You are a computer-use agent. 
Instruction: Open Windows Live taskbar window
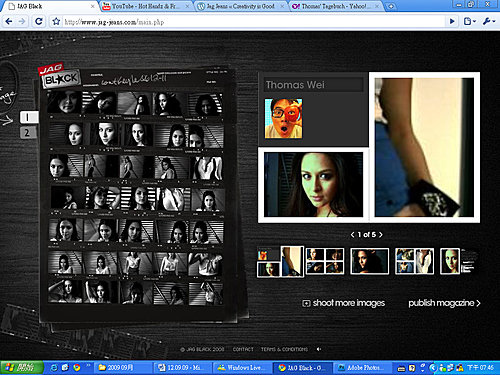point(241,367)
